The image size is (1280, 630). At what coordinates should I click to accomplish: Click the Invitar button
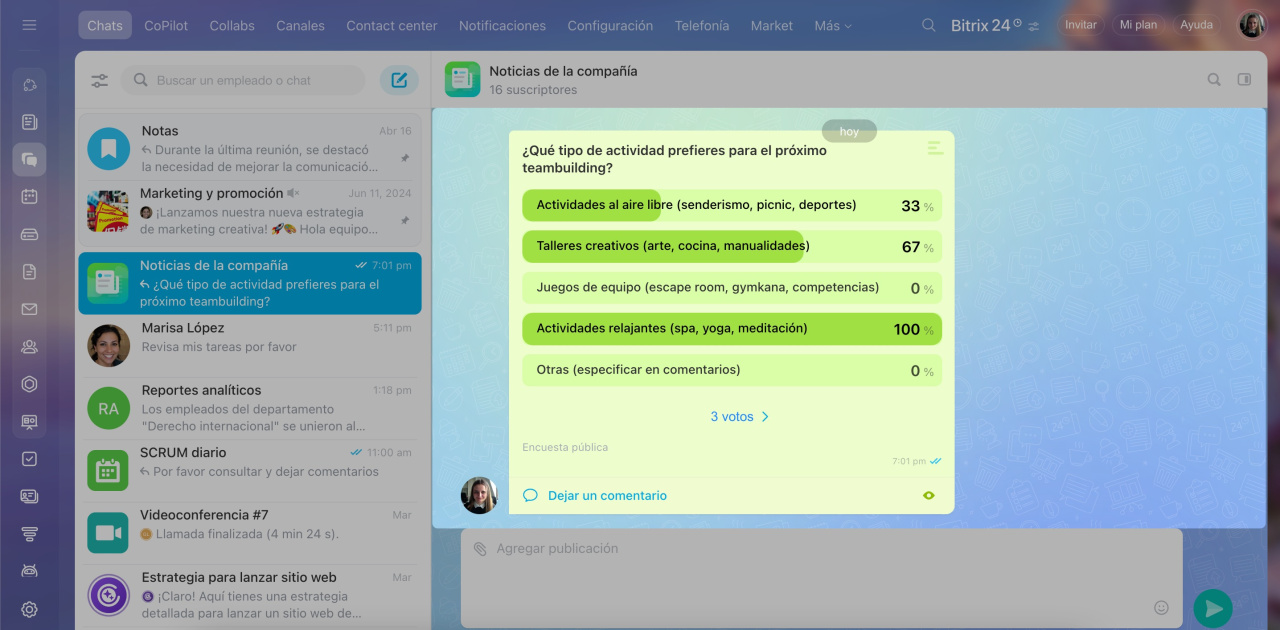(1081, 25)
